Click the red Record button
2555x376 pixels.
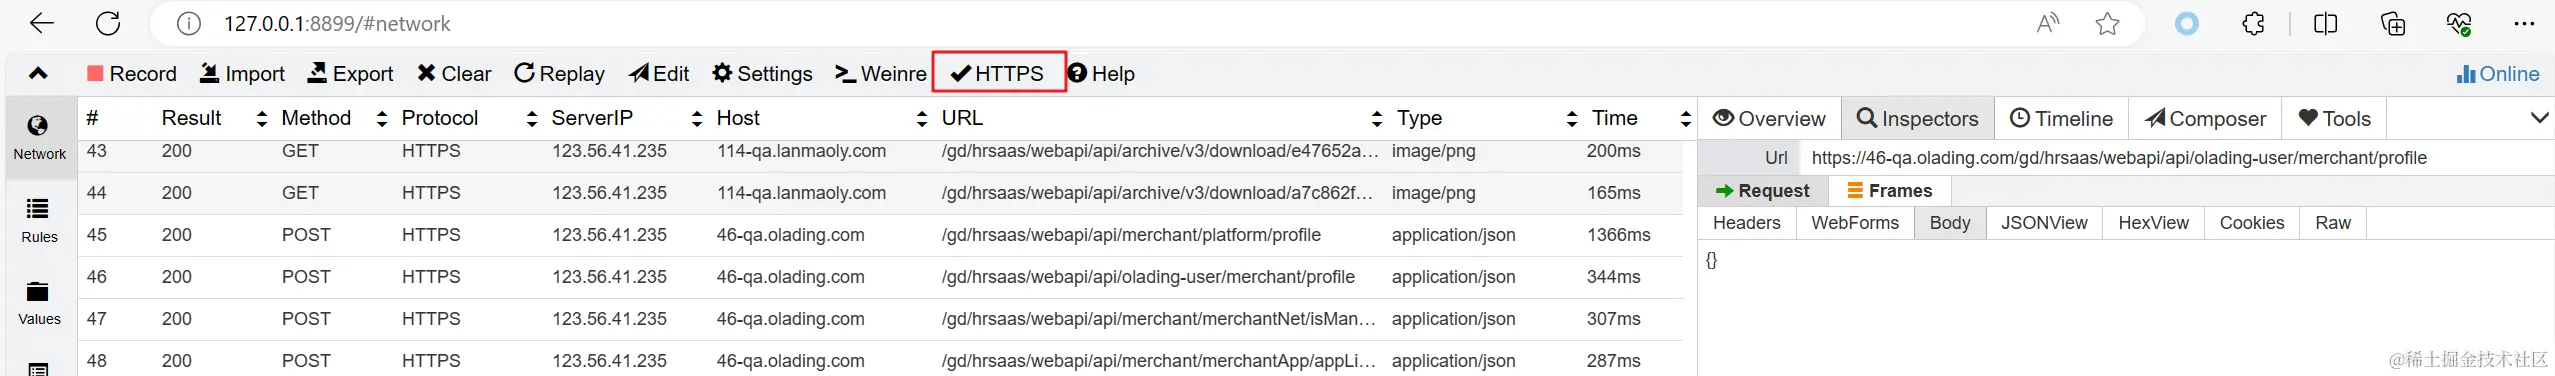point(131,74)
